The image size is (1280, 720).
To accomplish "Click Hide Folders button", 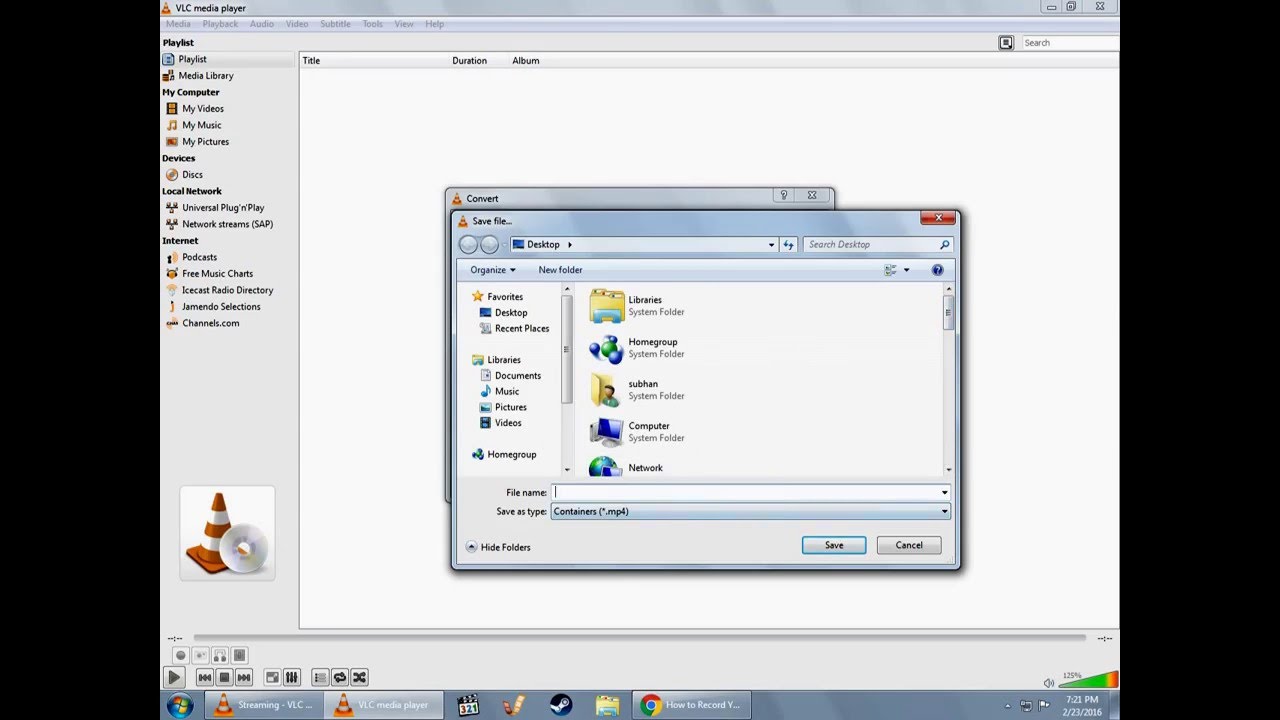I will [x=498, y=547].
